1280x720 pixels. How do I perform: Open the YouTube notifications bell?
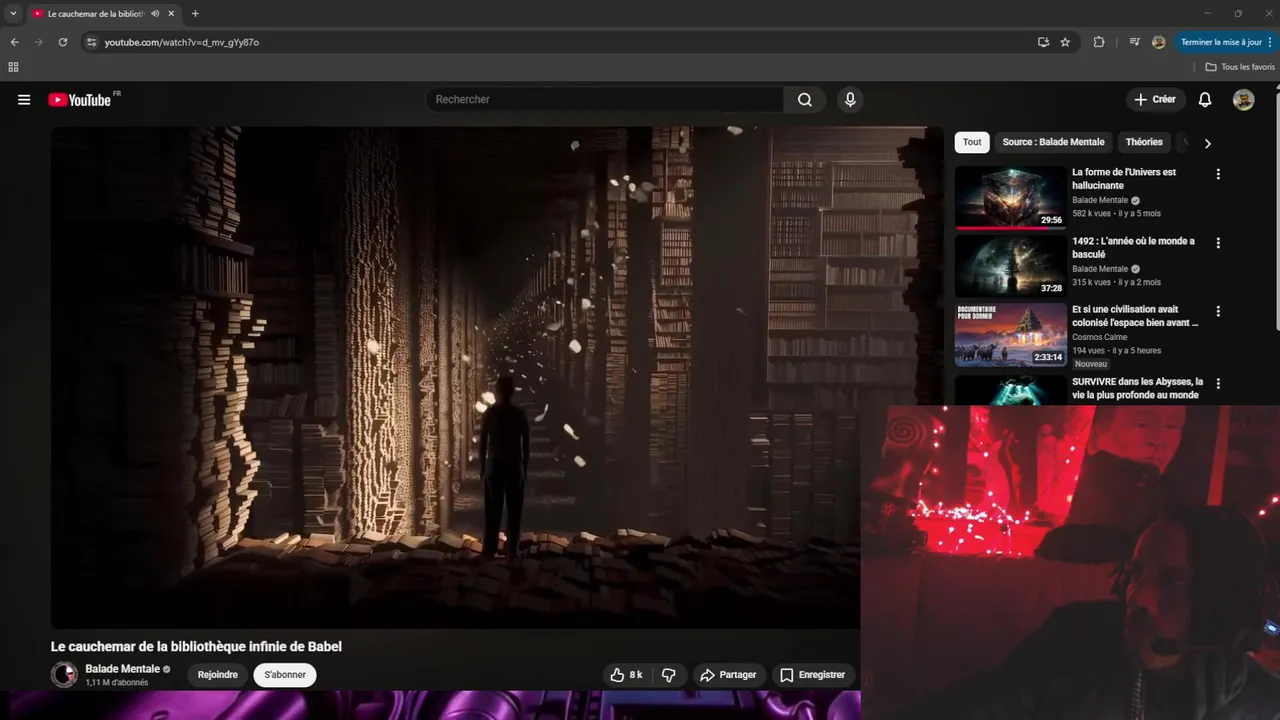(x=1205, y=100)
